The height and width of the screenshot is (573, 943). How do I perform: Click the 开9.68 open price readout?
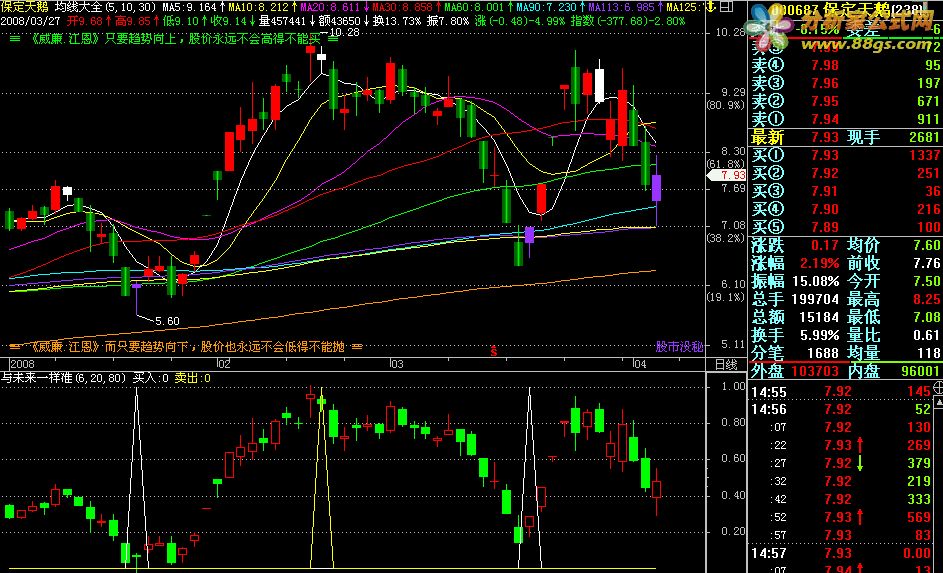(85, 21)
